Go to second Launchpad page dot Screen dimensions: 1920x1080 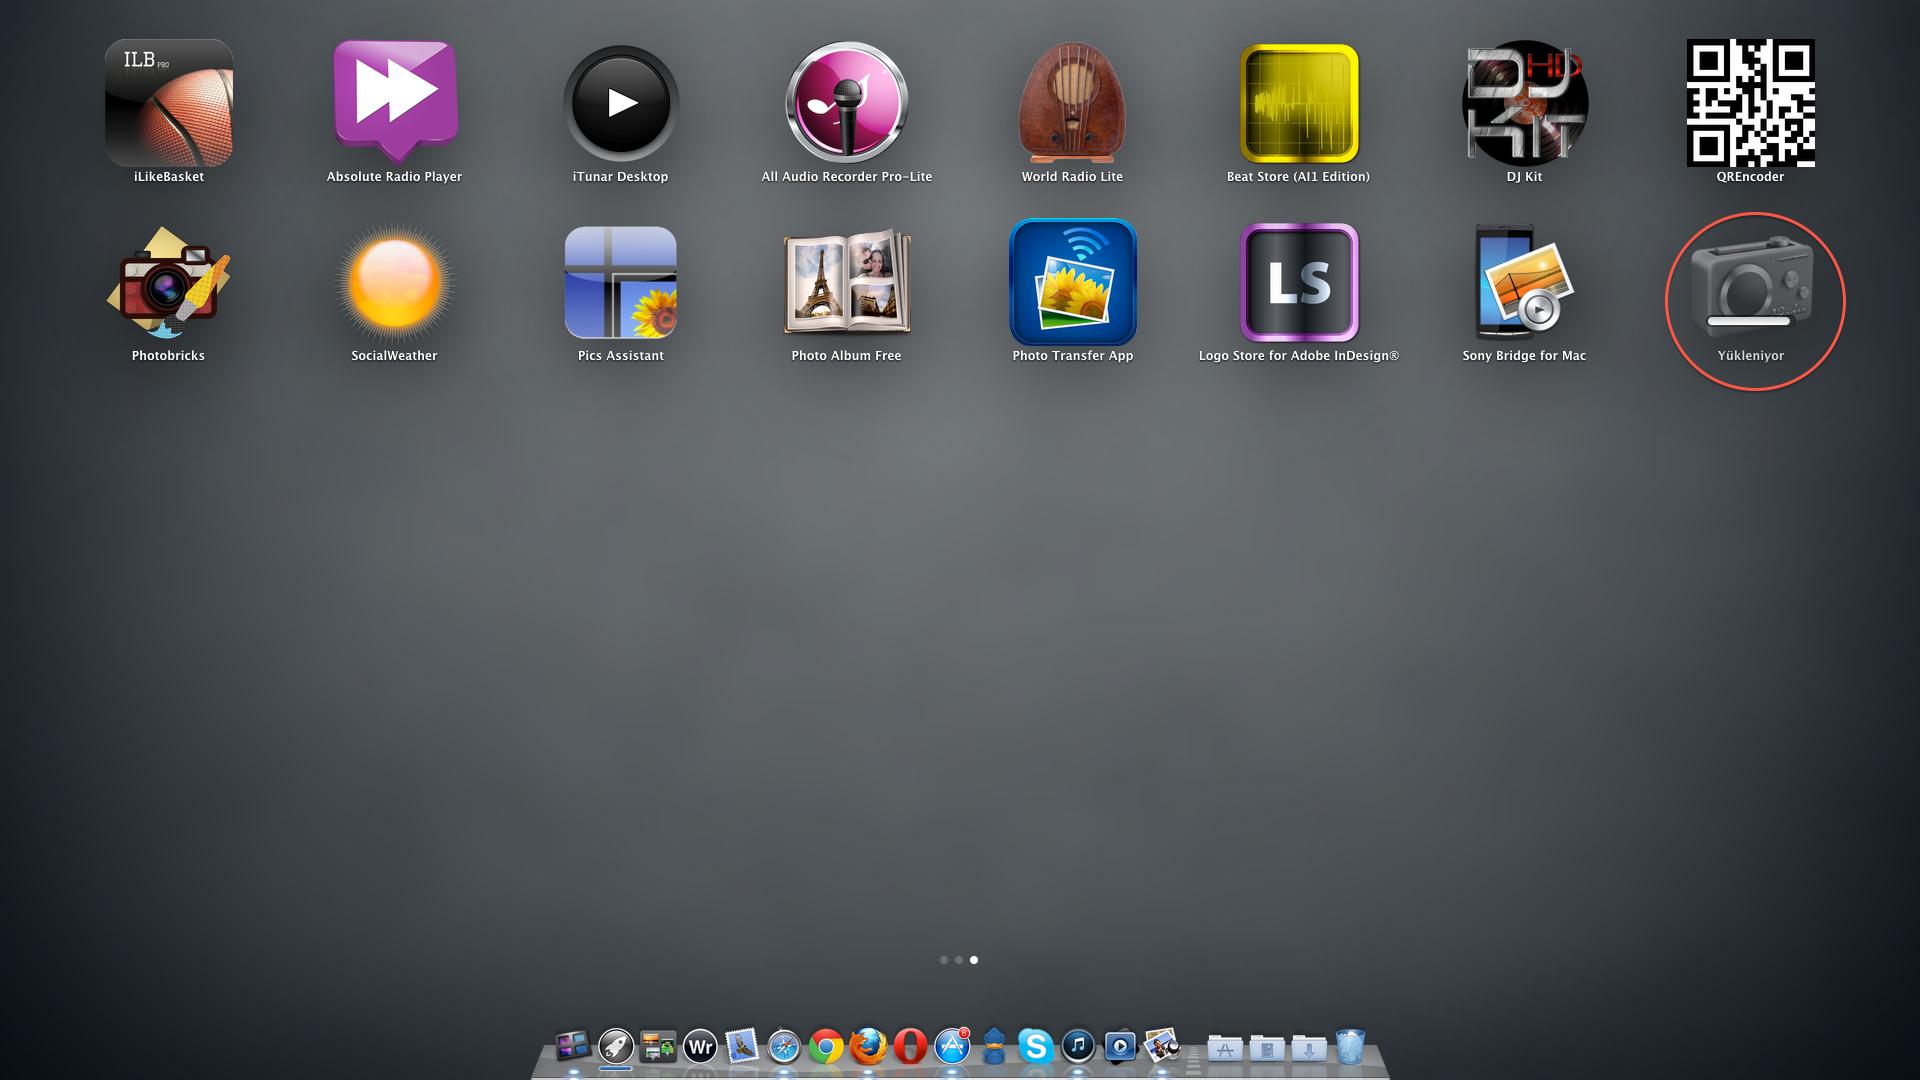pyautogui.click(x=959, y=960)
